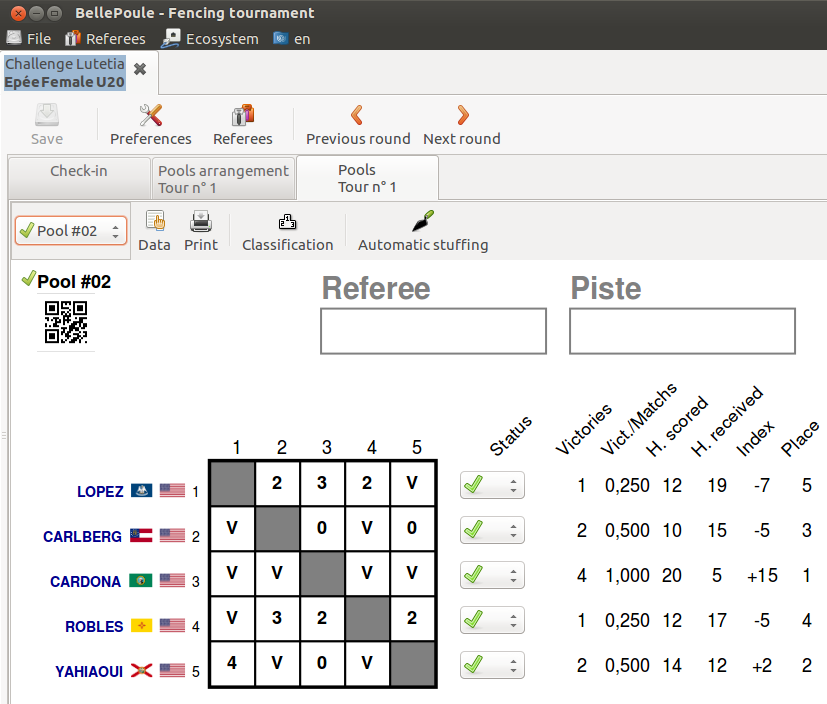827x704 pixels.
Task: Open the en language menu
Action: [x=292, y=38]
